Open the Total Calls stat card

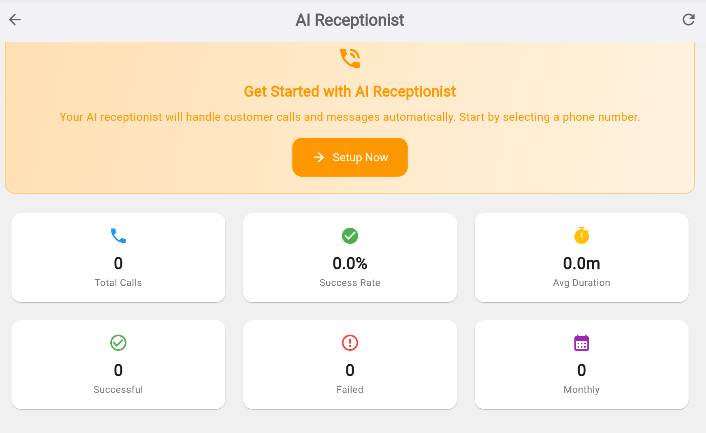point(118,258)
